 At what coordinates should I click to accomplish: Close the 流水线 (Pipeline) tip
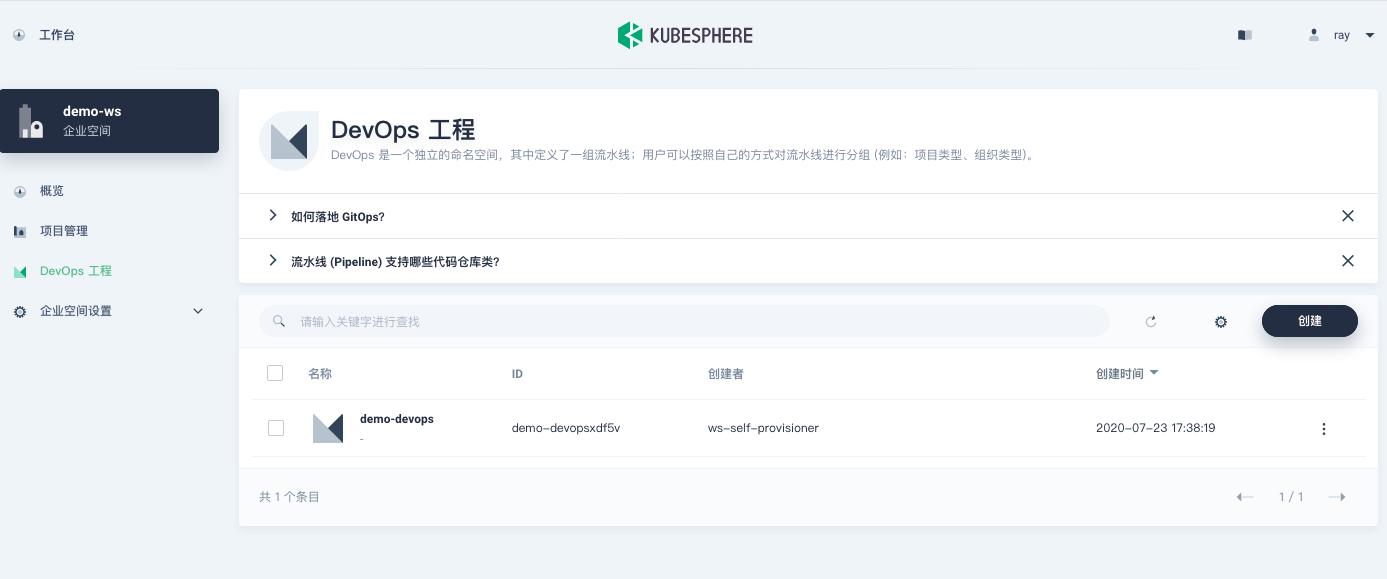click(1348, 261)
